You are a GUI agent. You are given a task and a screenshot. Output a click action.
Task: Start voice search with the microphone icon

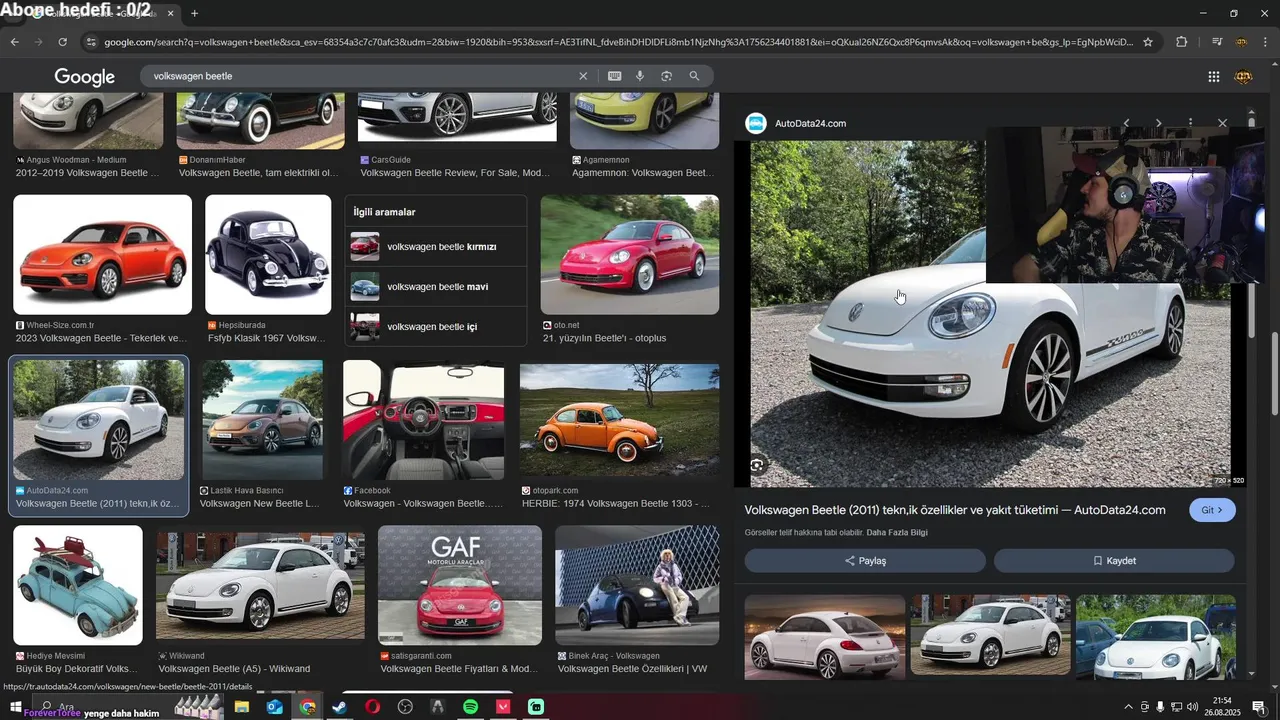coord(640,76)
